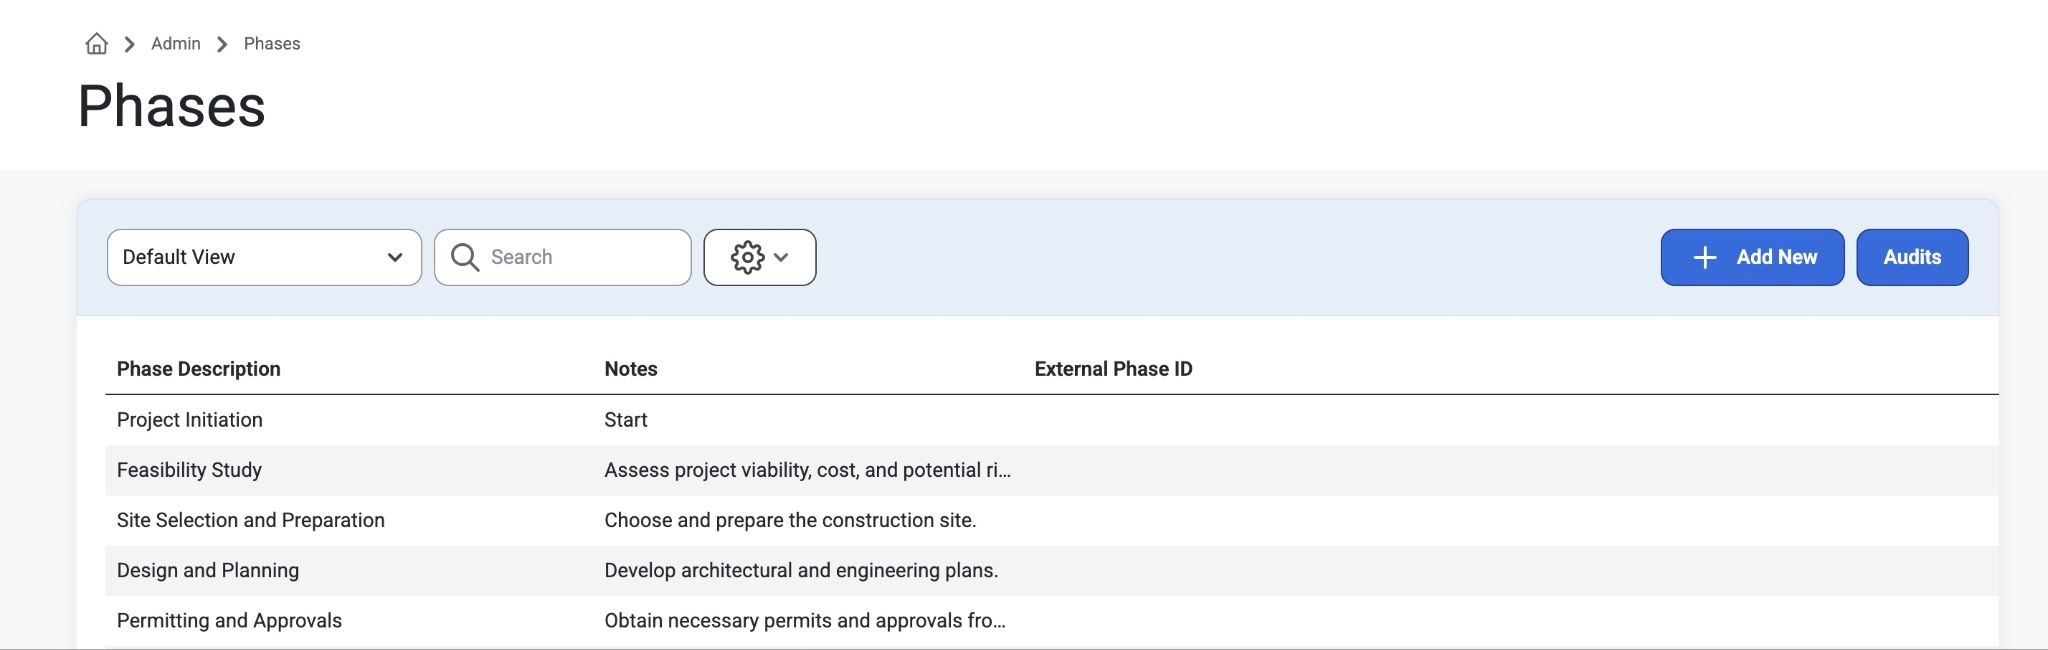Sort by Notes column header
The height and width of the screenshot is (650, 2048).
coord(630,369)
